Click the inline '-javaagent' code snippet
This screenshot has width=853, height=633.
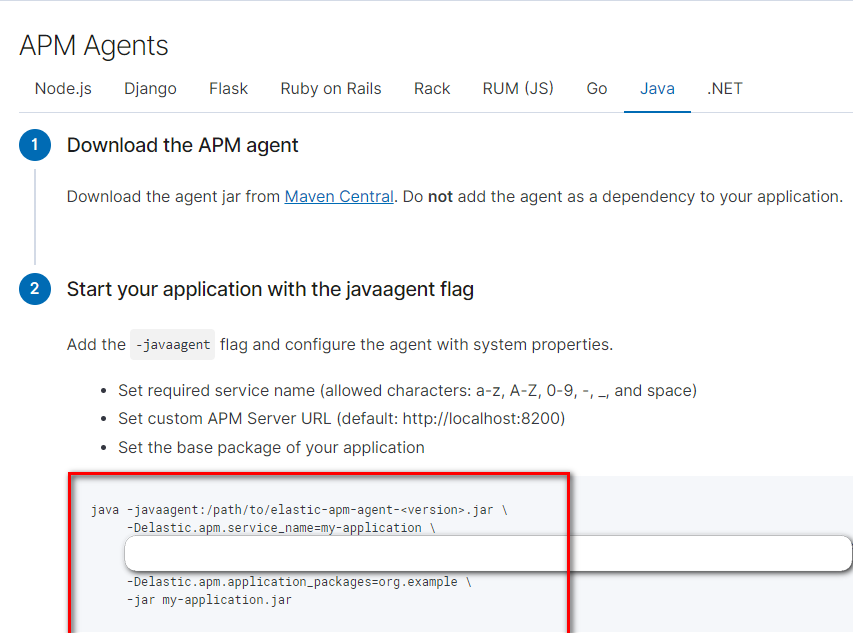[172, 345]
